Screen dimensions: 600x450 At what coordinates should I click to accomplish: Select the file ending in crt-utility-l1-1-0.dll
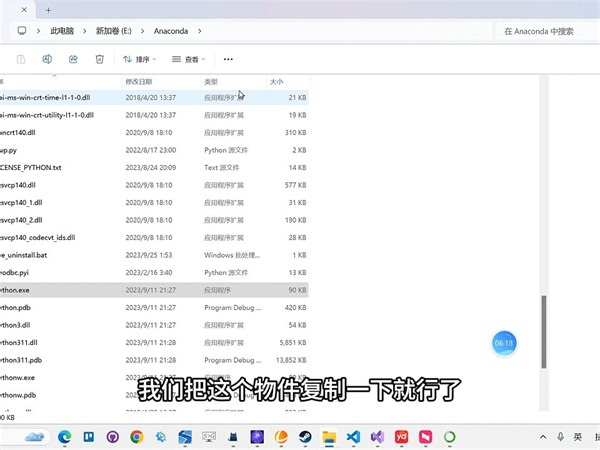click(154, 115)
